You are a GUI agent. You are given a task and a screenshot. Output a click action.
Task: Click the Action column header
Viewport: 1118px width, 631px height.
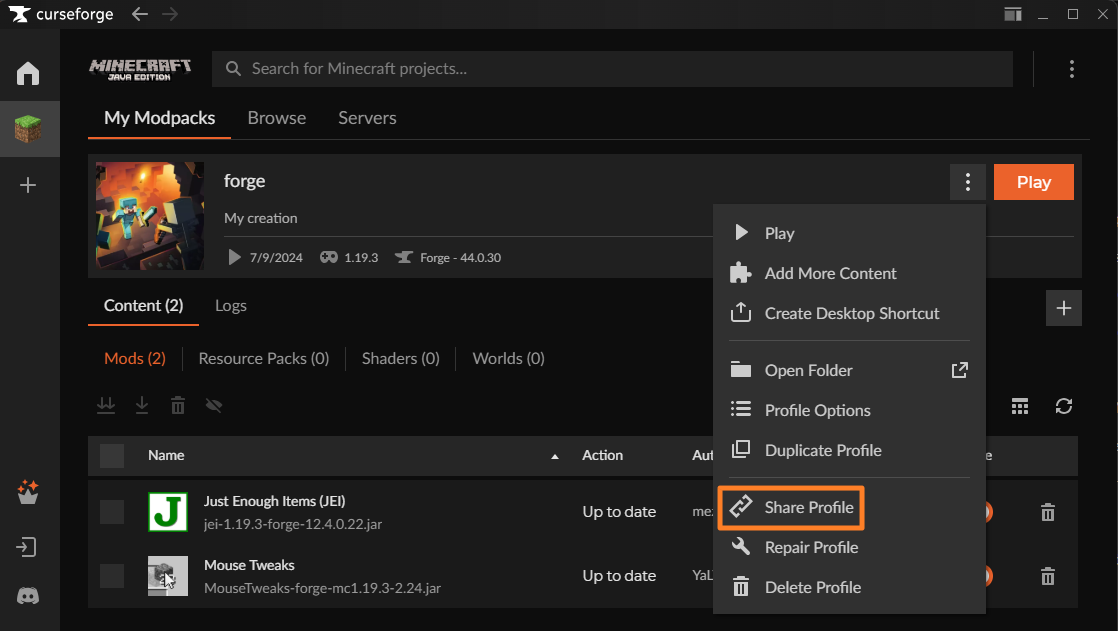pyautogui.click(x=602, y=456)
